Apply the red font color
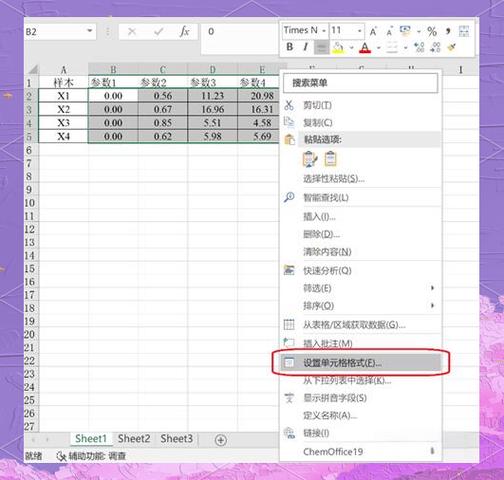504x480 pixels. [x=365, y=48]
